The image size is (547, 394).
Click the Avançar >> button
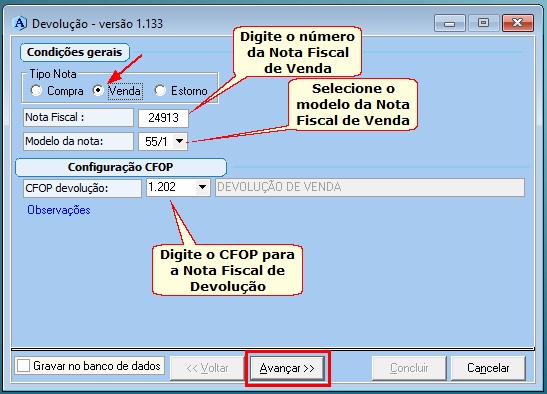coord(287,368)
